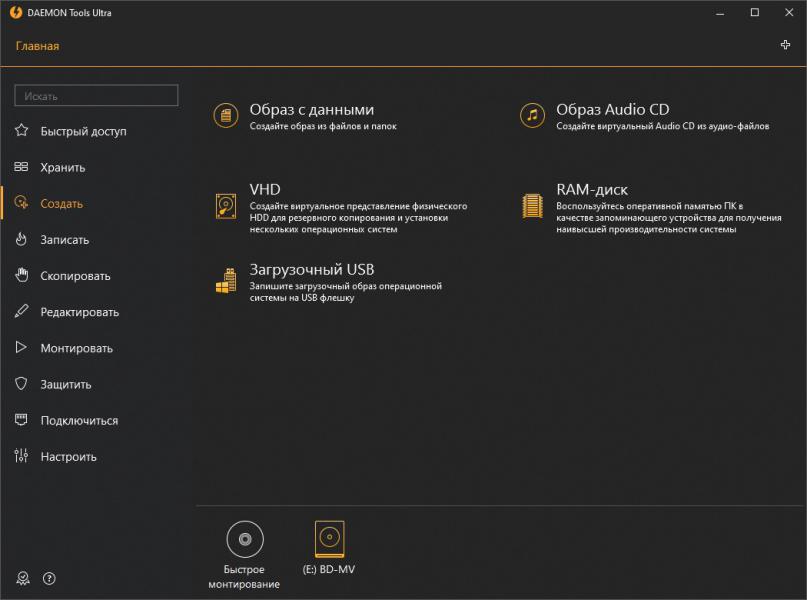The width and height of the screenshot is (807, 600).
Task: Open Настроить settings section
Action: click(68, 457)
